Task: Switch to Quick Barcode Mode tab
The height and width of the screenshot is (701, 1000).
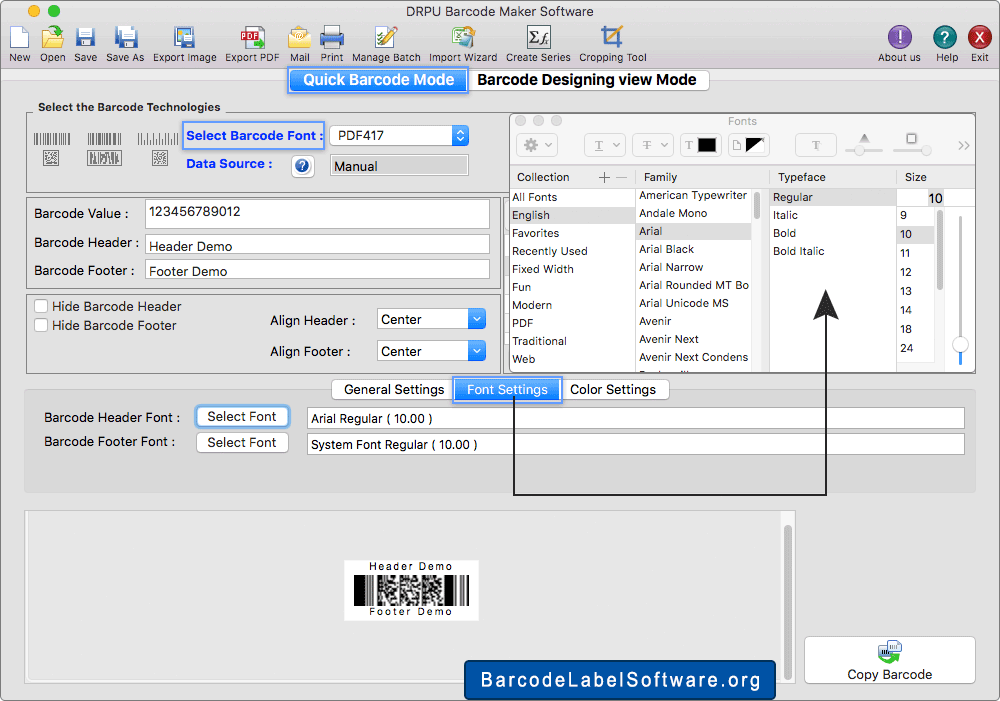Action: 378,80
